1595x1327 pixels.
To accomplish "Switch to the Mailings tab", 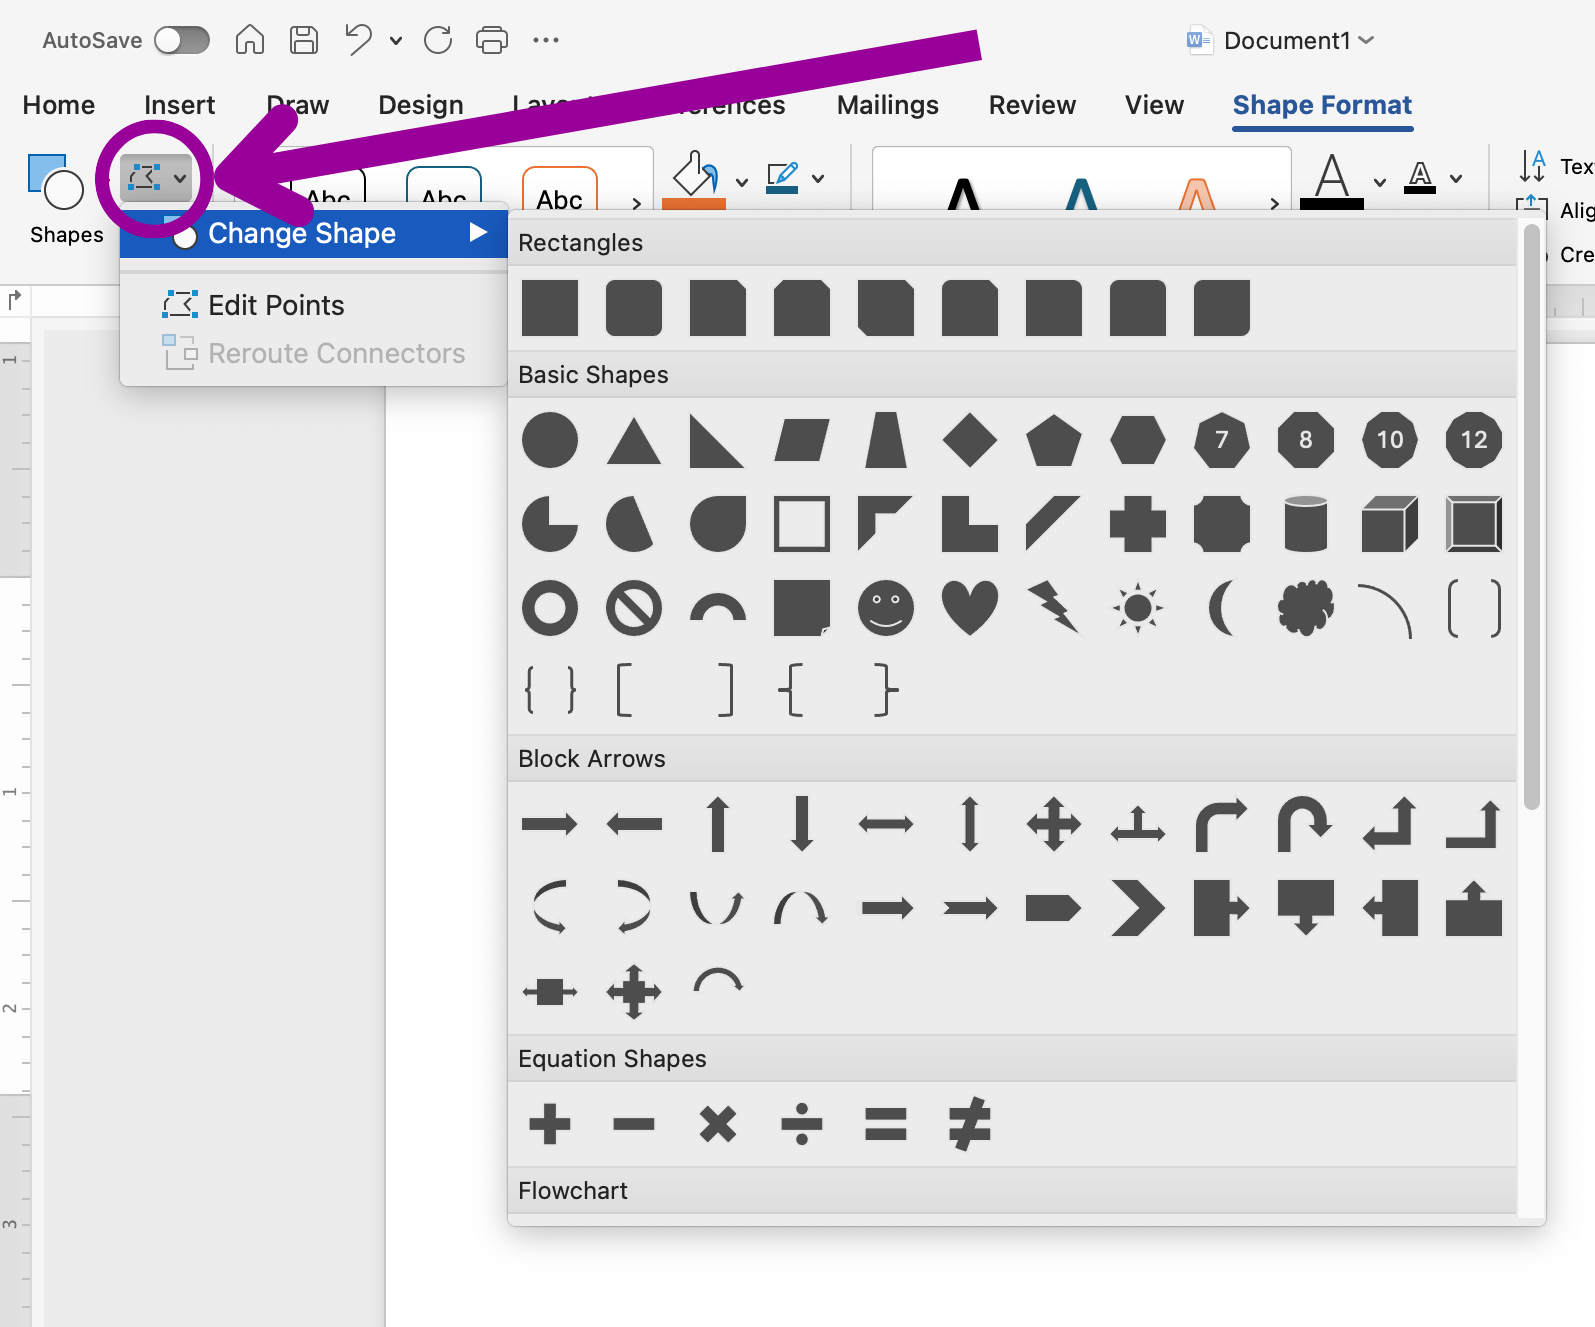I will pos(888,105).
